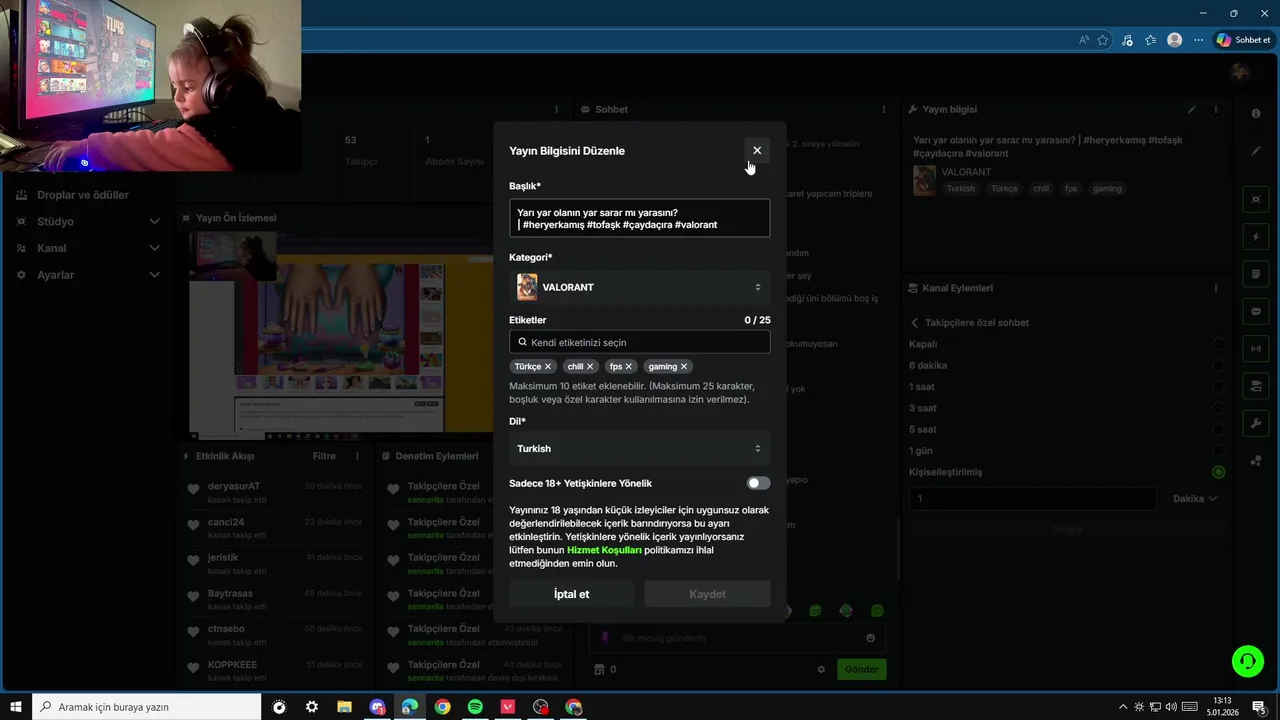
Task: Click the Windows taskbar search box
Action: (x=147, y=707)
